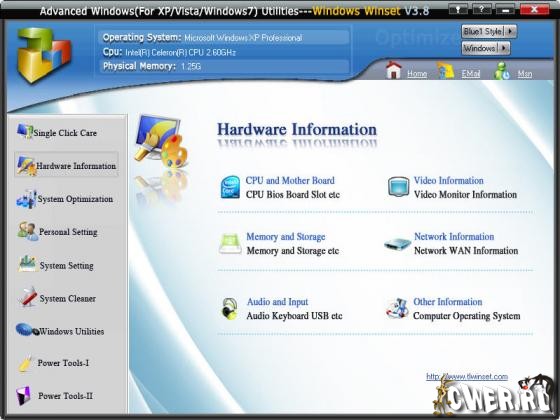Close the Windows Winset window

tap(534, 9)
